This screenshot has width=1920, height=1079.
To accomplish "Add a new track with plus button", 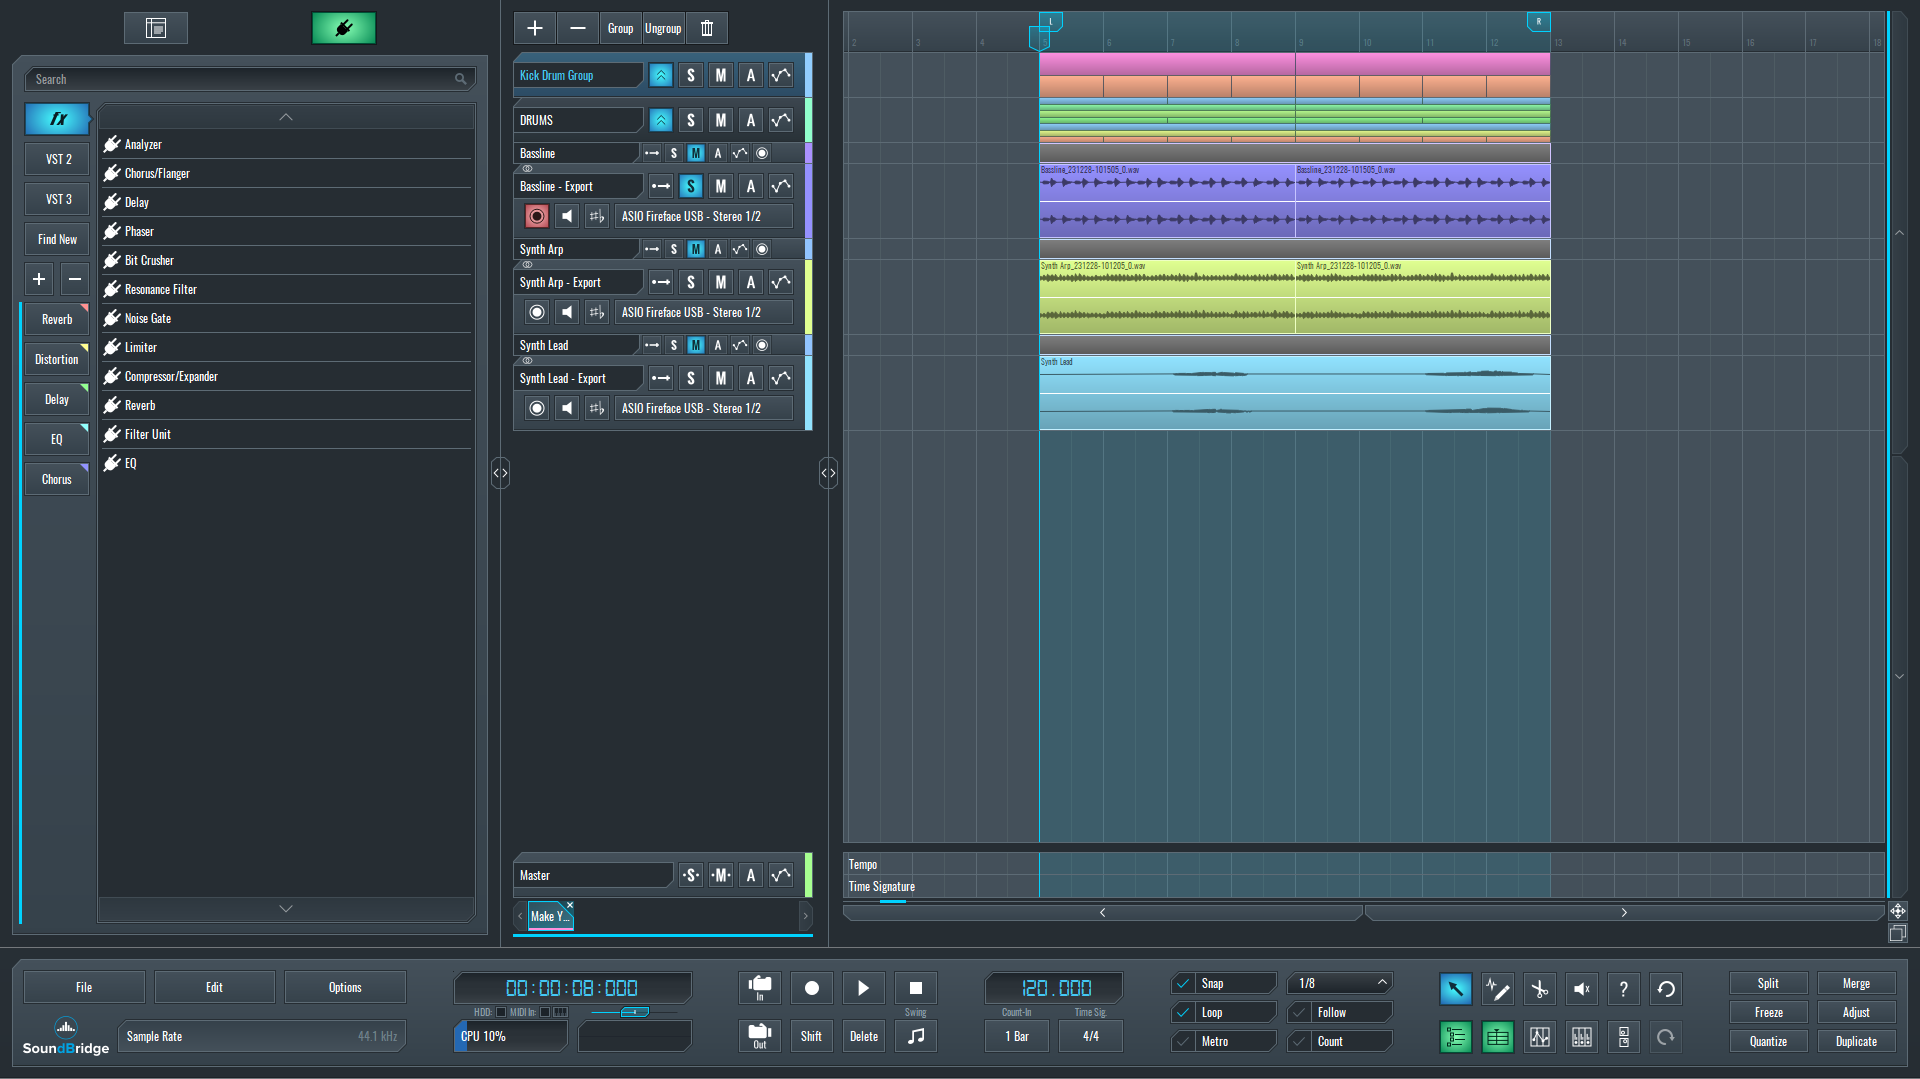I will [x=535, y=28].
